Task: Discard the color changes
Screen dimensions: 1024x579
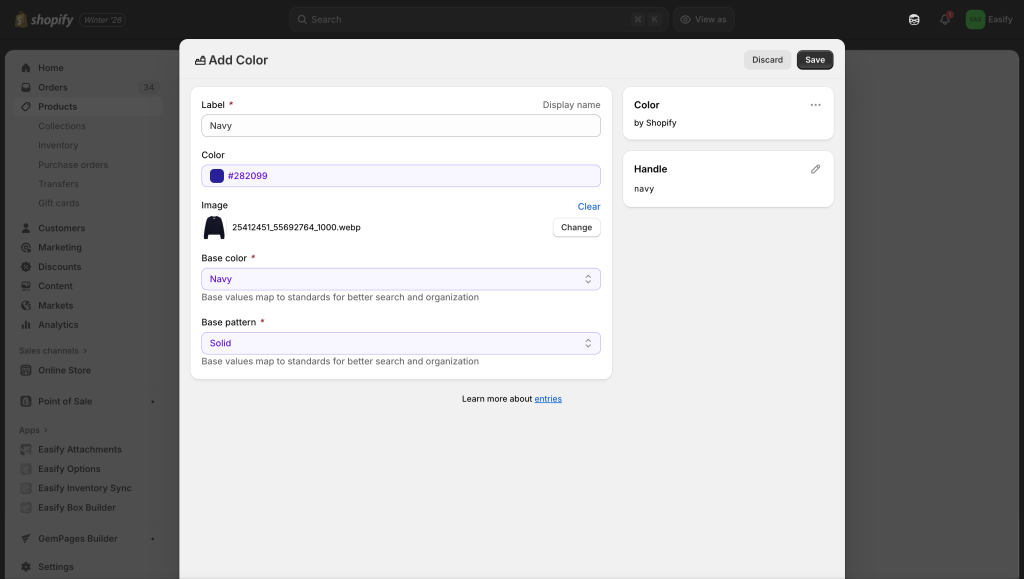Action: coord(767,60)
